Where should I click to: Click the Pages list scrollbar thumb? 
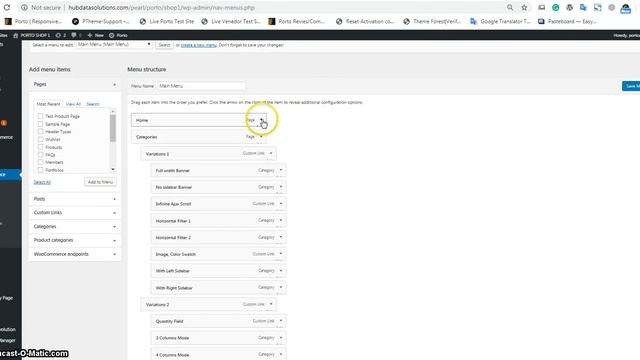[113, 128]
